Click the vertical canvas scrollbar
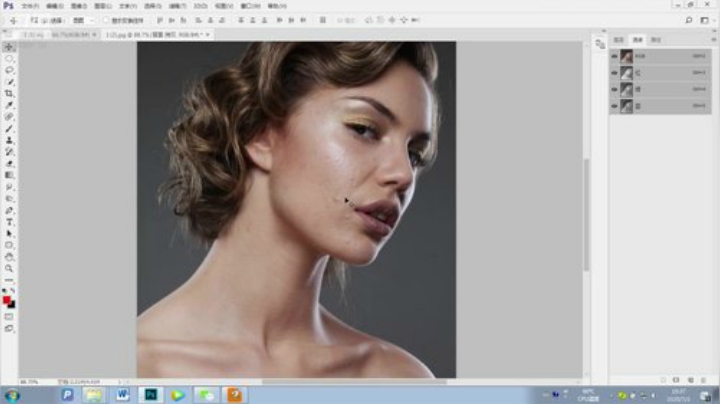The image size is (720, 404). point(586,215)
